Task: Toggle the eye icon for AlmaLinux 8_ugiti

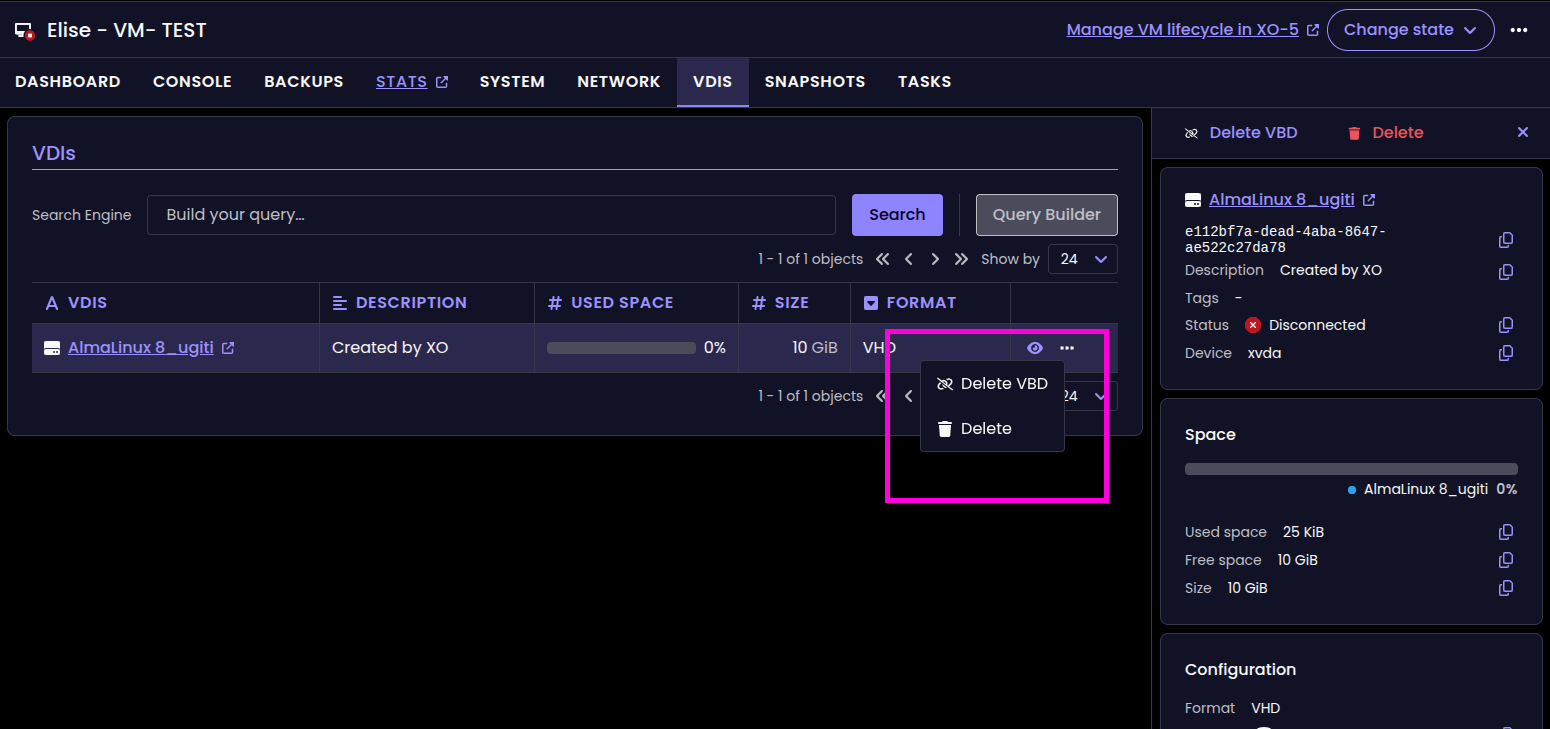Action: point(1035,348)
